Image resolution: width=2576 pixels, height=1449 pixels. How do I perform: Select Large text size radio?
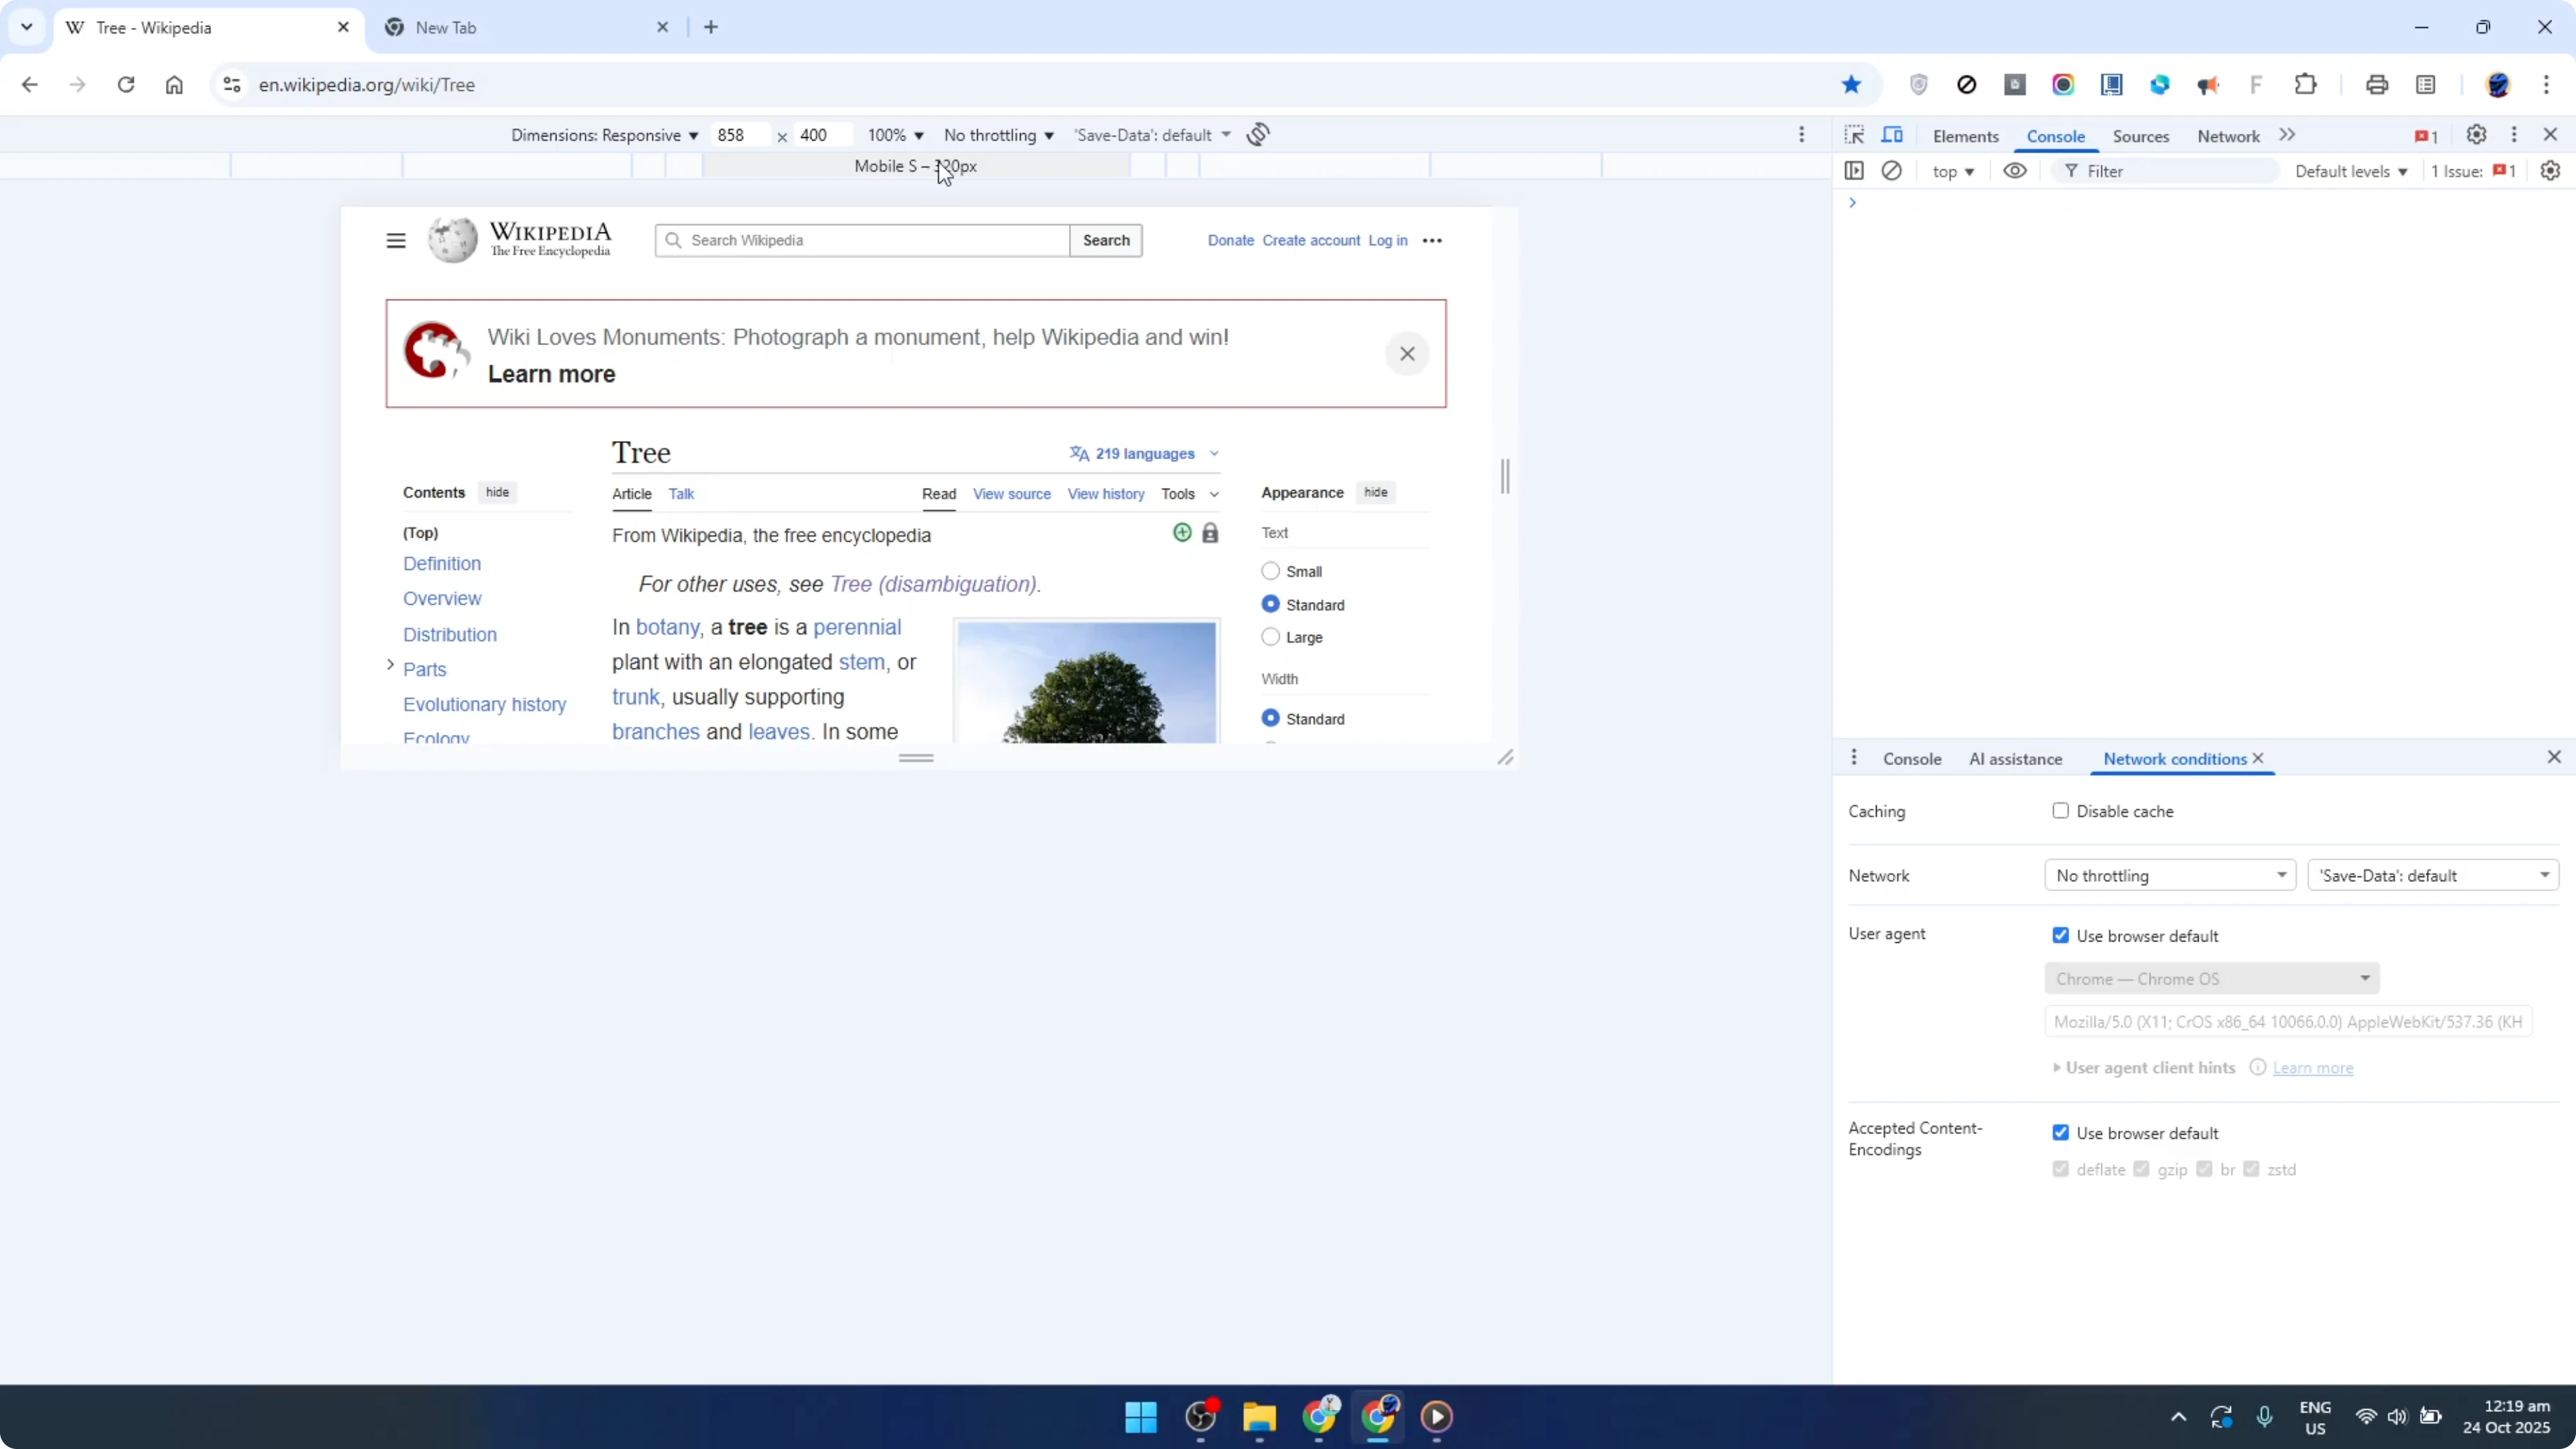(x=1270, y=637)
